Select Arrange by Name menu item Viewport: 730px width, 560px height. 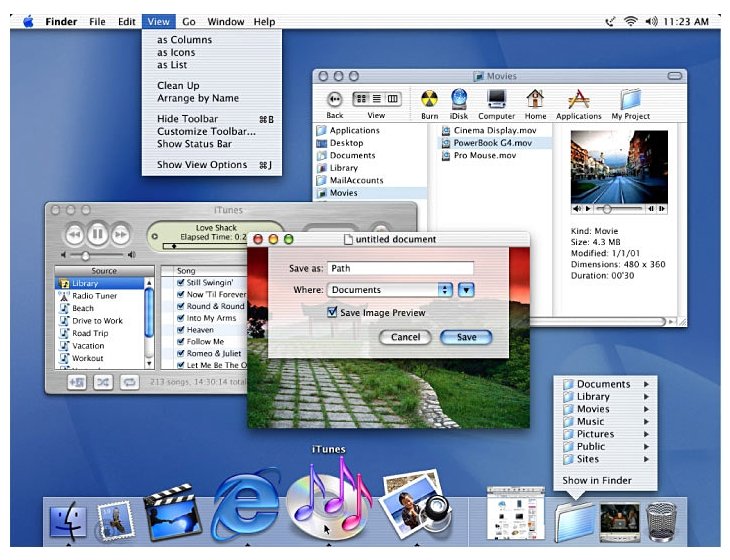pyautogui.click(x=212, y=98)
